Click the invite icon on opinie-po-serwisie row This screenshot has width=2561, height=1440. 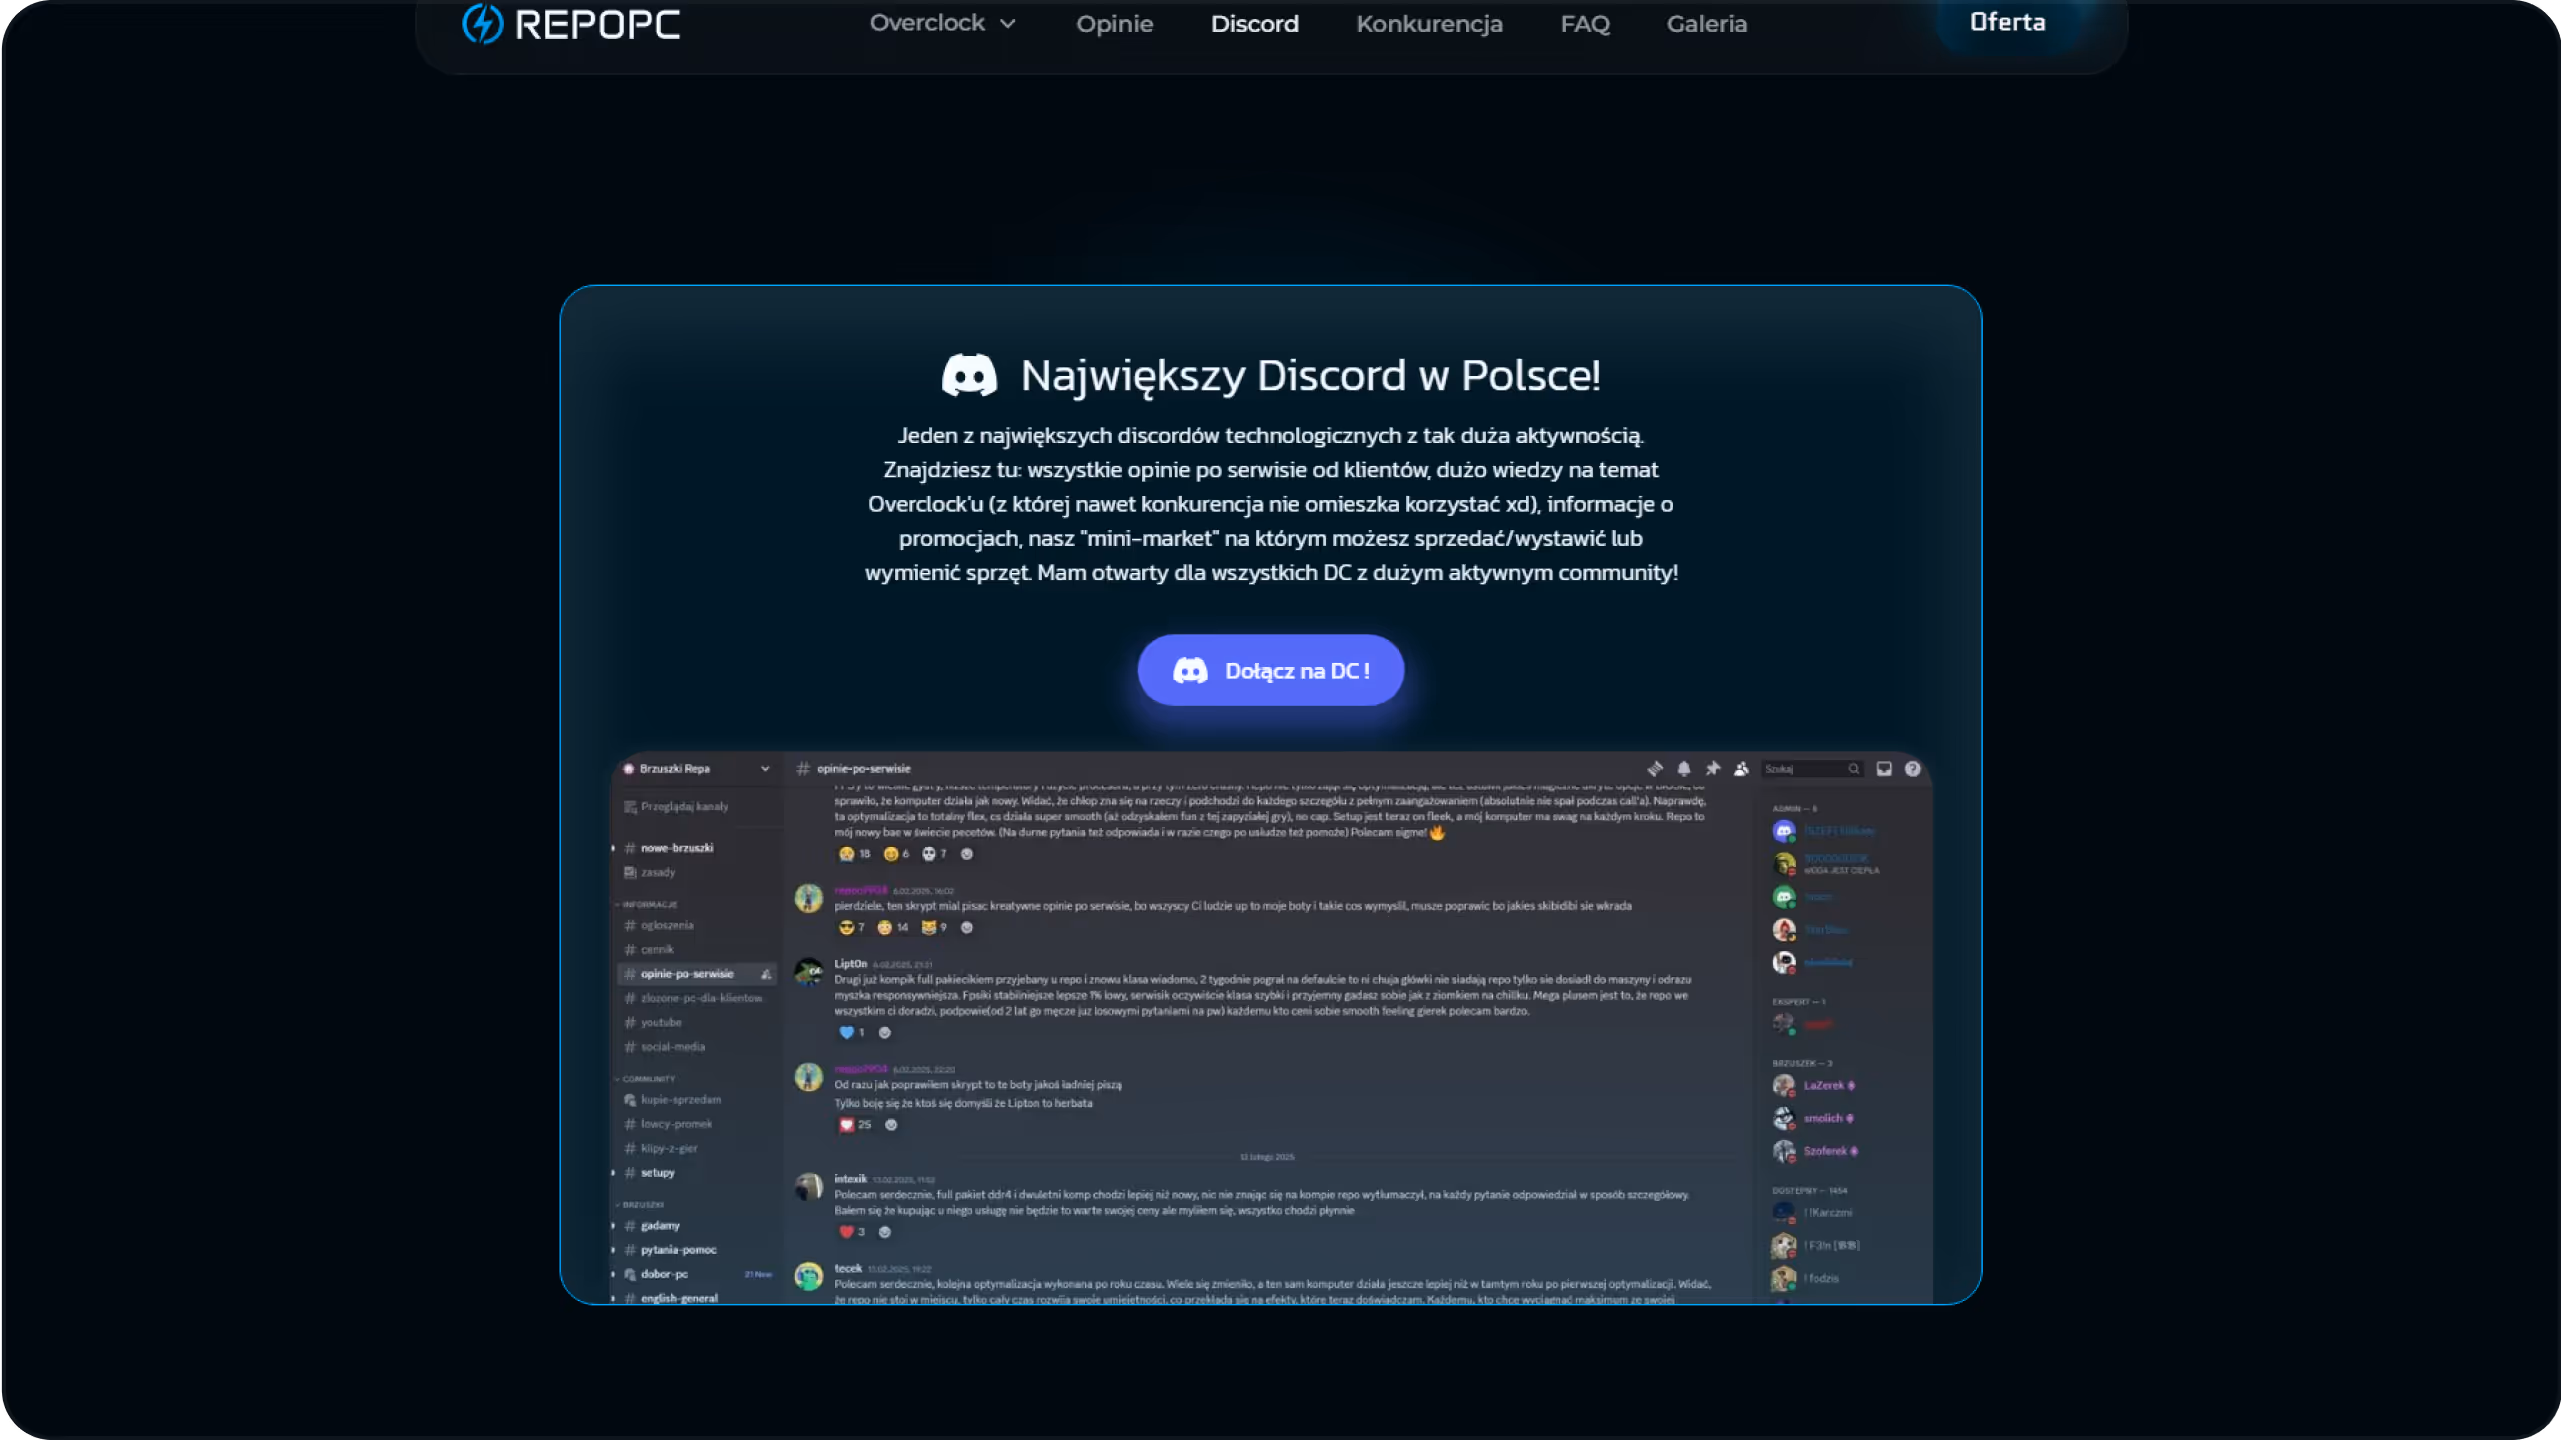[x=766, y=974]
